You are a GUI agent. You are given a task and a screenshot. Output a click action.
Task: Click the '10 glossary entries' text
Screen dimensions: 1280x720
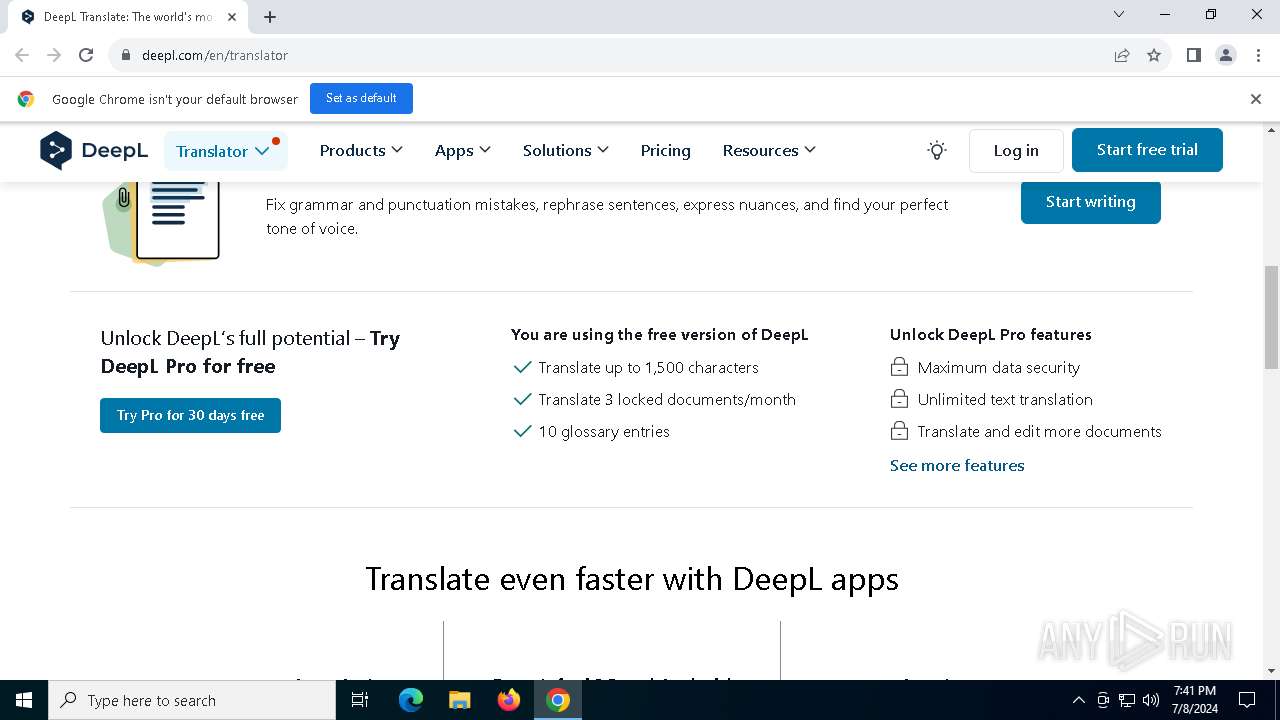pos(604,431)
